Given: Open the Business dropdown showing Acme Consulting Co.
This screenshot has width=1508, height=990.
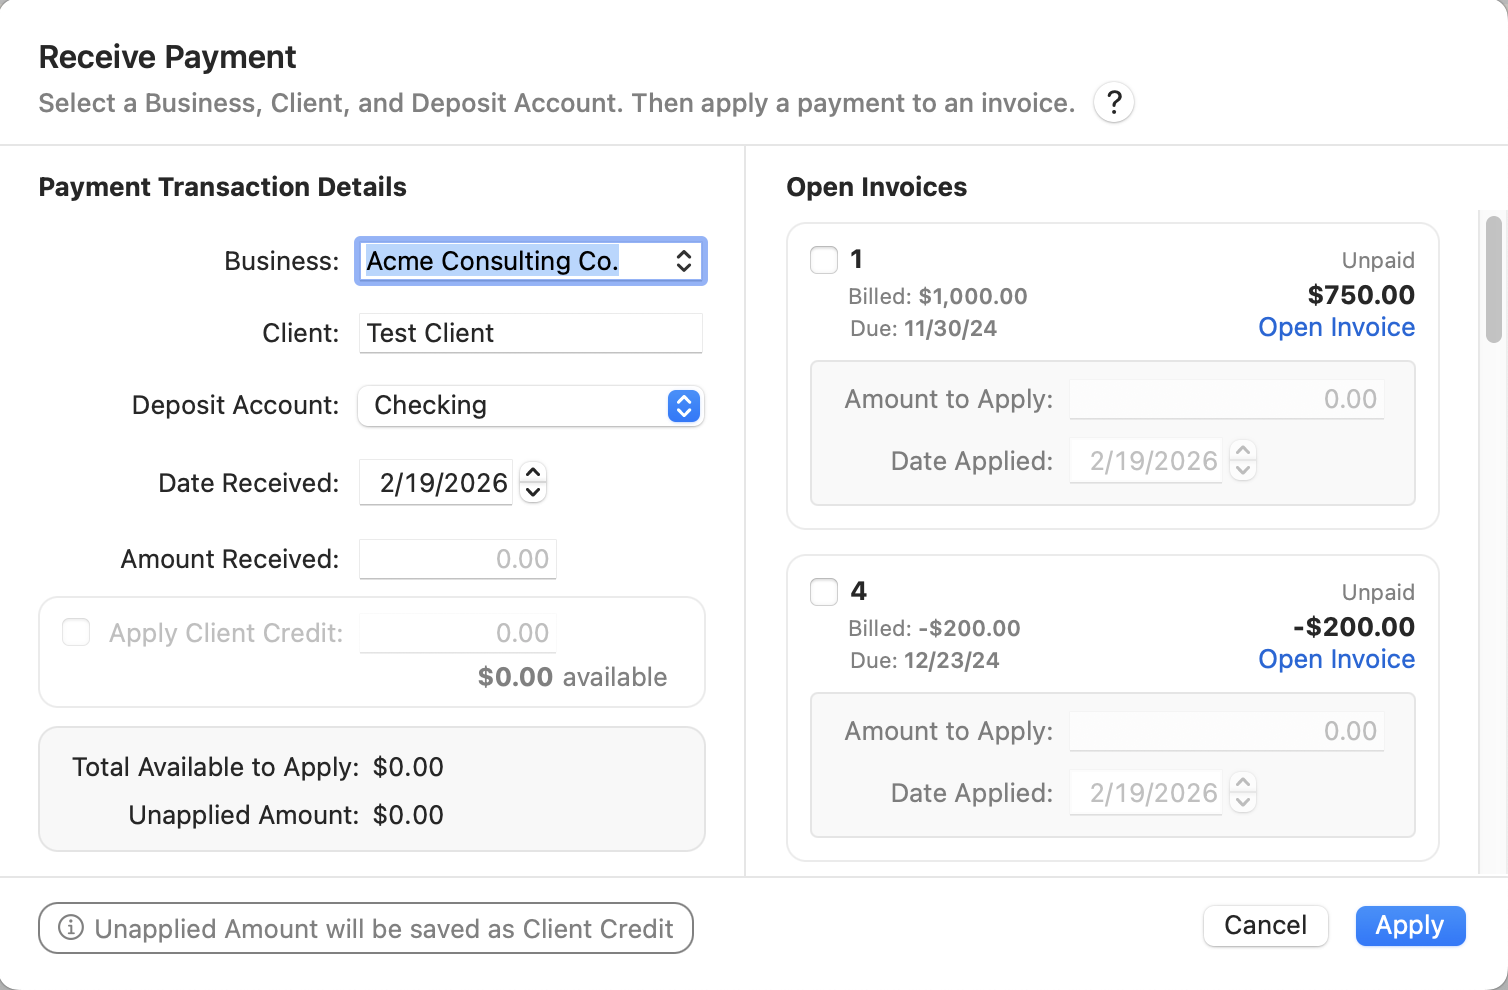Looking at the screenshot, I should tap(531, 261).
